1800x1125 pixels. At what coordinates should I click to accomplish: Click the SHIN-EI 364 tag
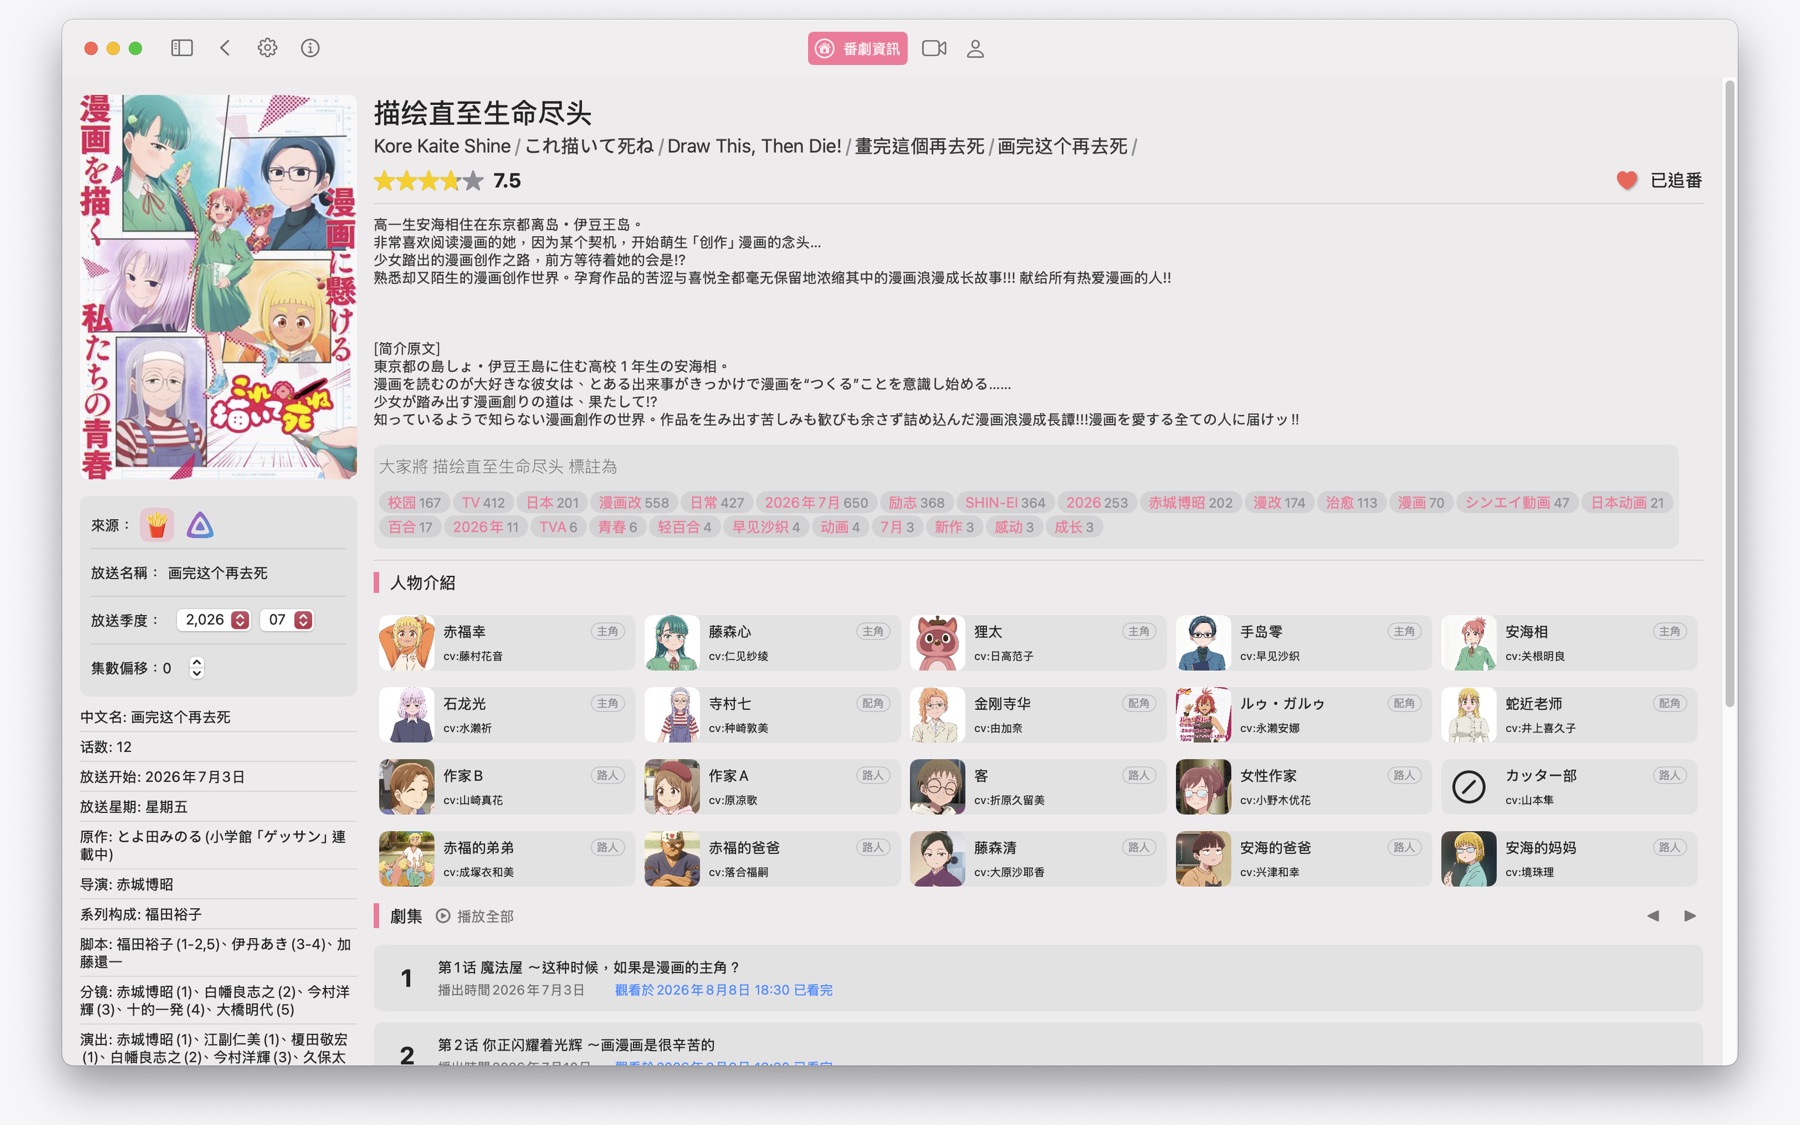[x=1005, y=503]
